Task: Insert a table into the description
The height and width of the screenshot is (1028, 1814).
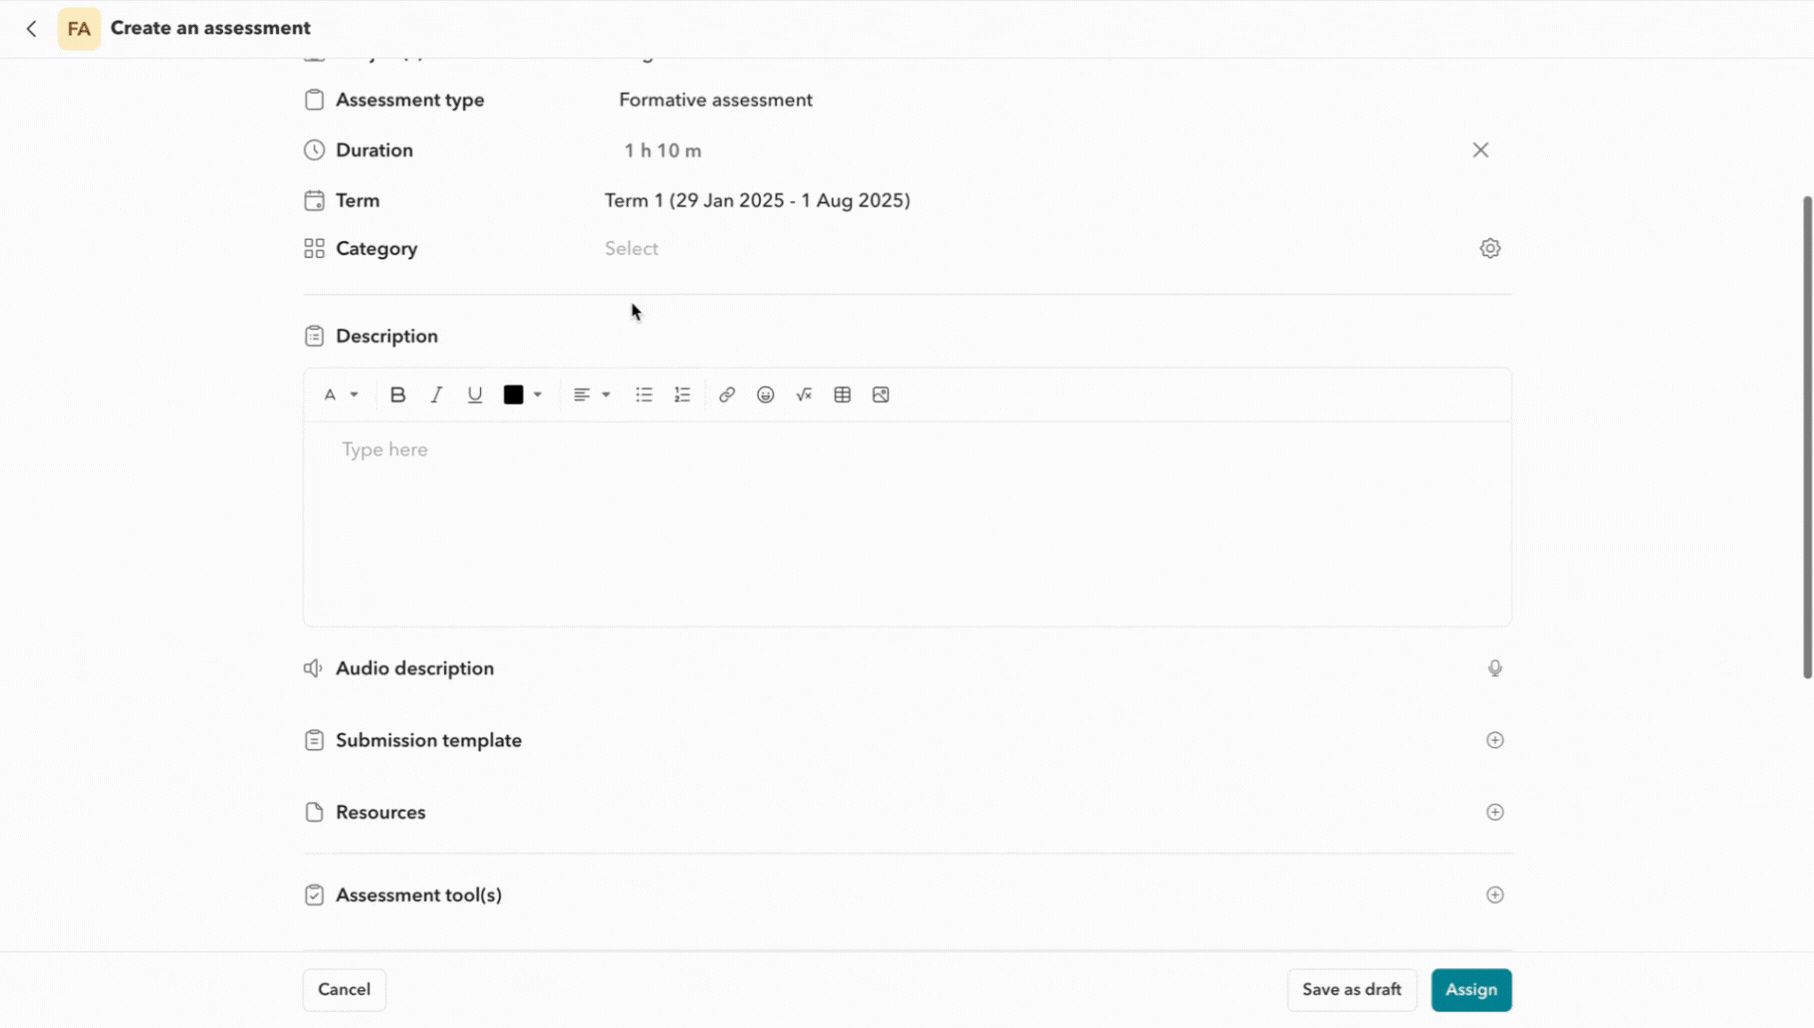Action: [x=841, y=394]
